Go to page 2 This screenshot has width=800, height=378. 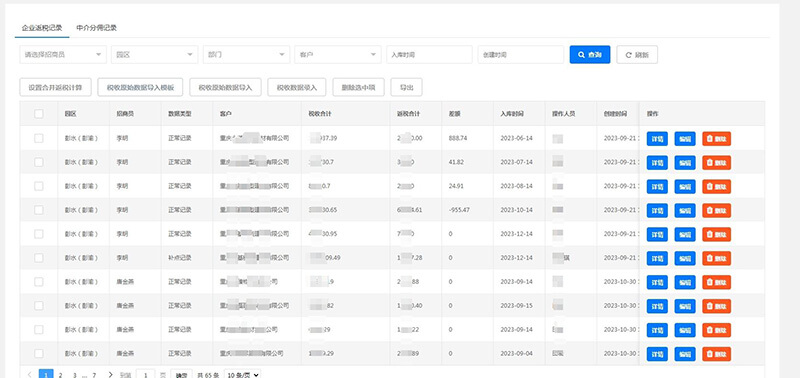(x=60, y=375)
